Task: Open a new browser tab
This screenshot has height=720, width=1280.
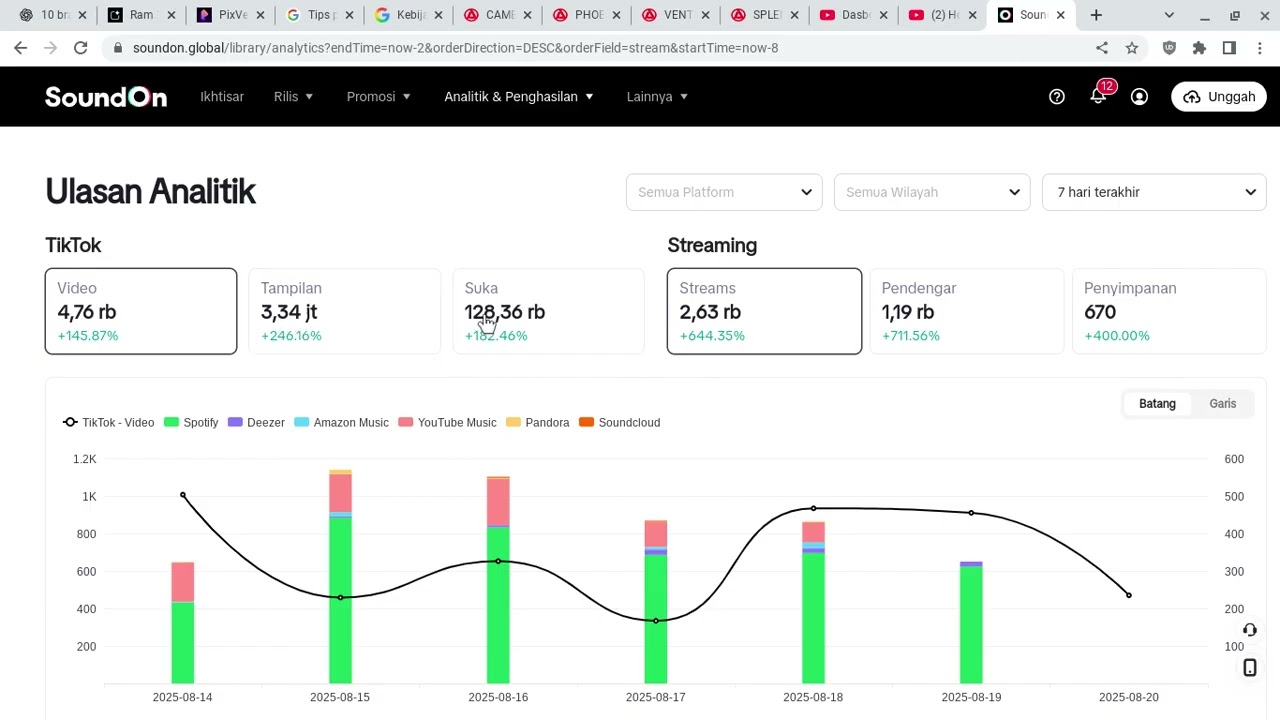Action: point(1096,15)
